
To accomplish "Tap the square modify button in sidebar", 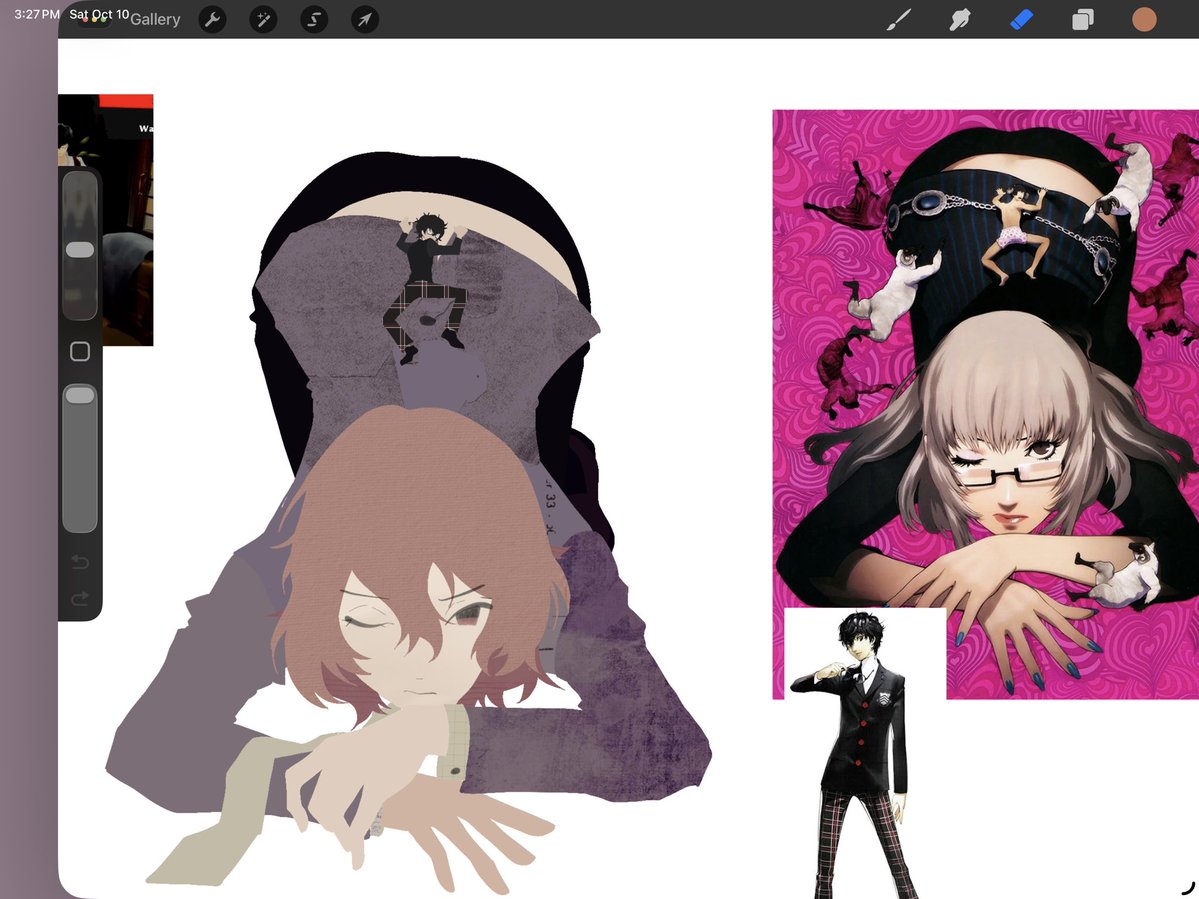I will (80, 352).
